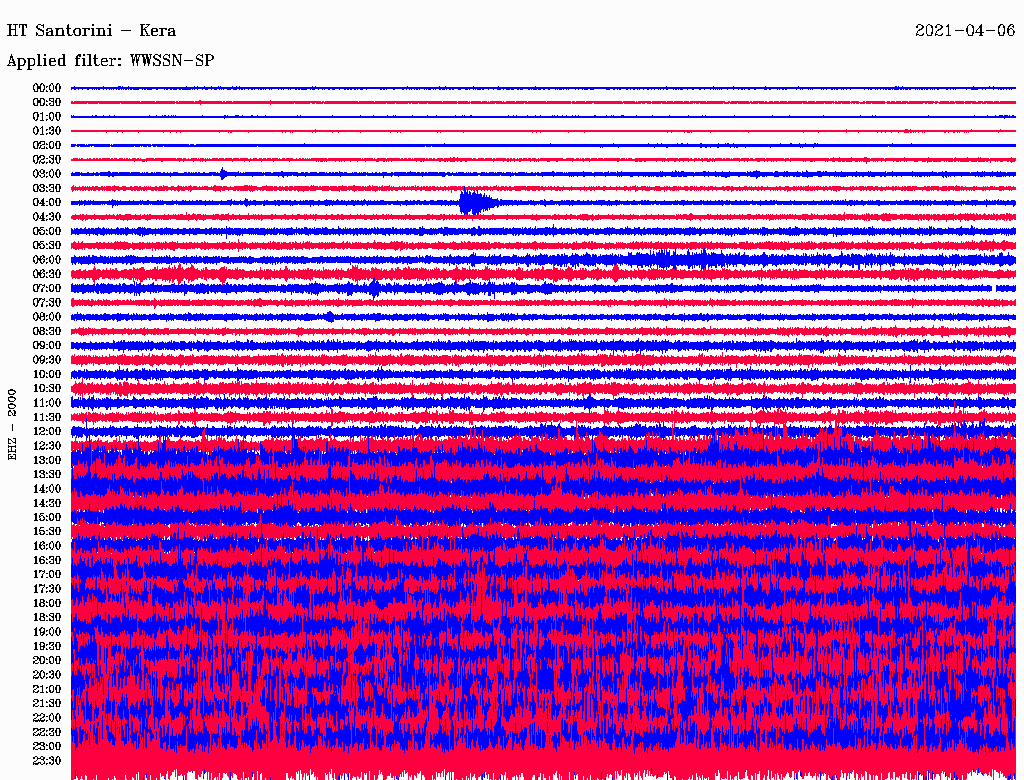Select the 22:30 time label

(47, 732)
